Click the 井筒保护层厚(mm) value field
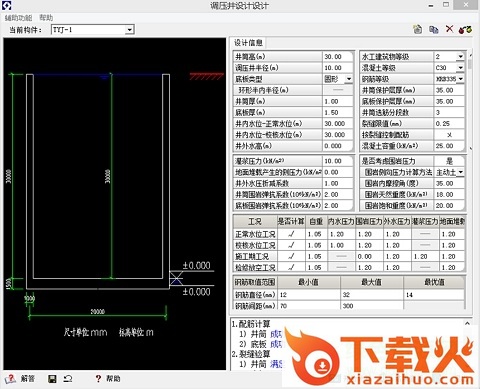The width and height of the screenshot is (480, 389). [x=449, y=90]
